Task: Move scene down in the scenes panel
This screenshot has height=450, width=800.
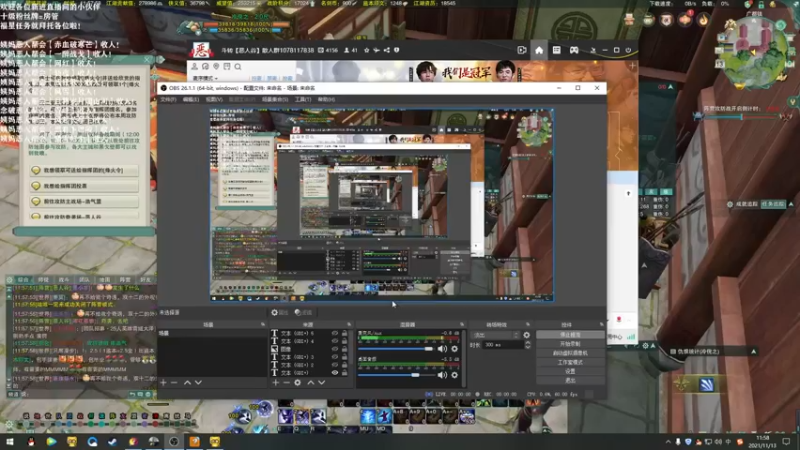Action: tap(198, 383)
